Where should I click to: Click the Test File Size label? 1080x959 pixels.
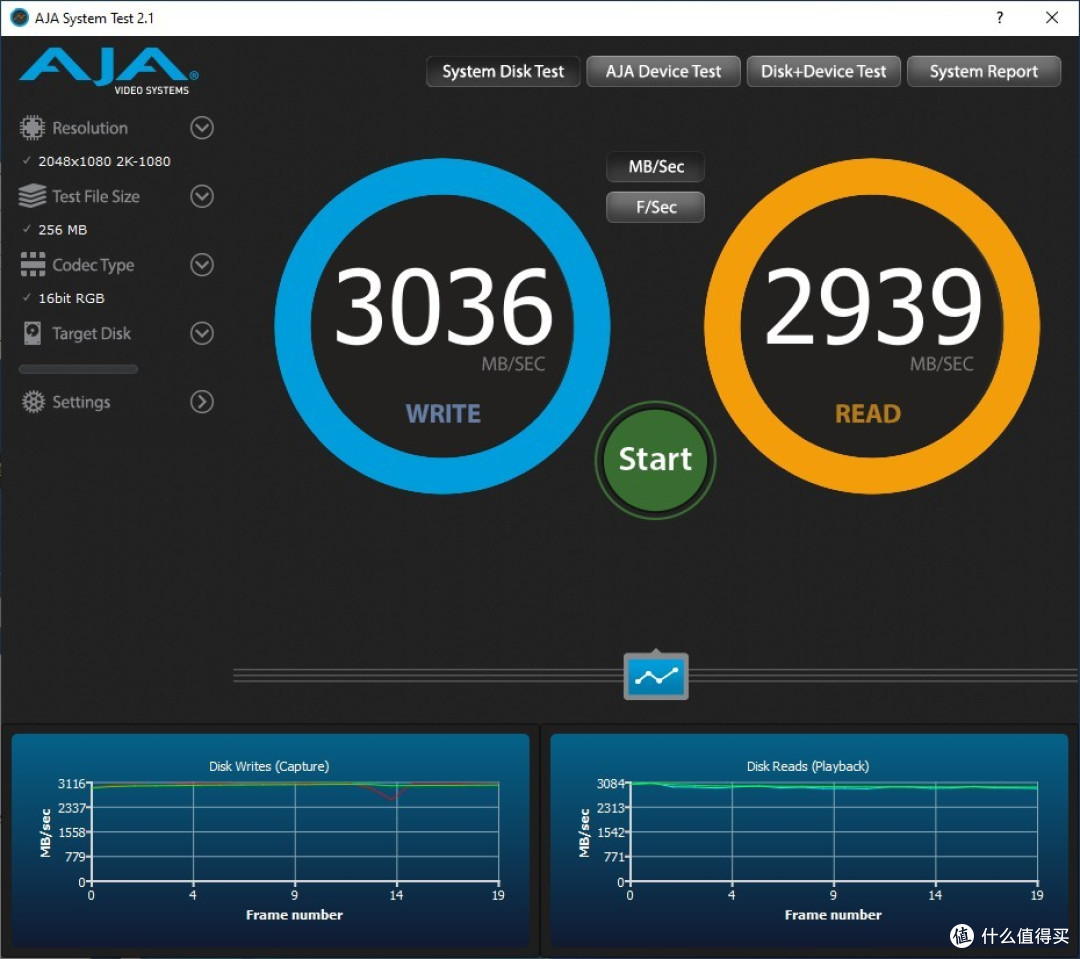(x=96, y=196)
